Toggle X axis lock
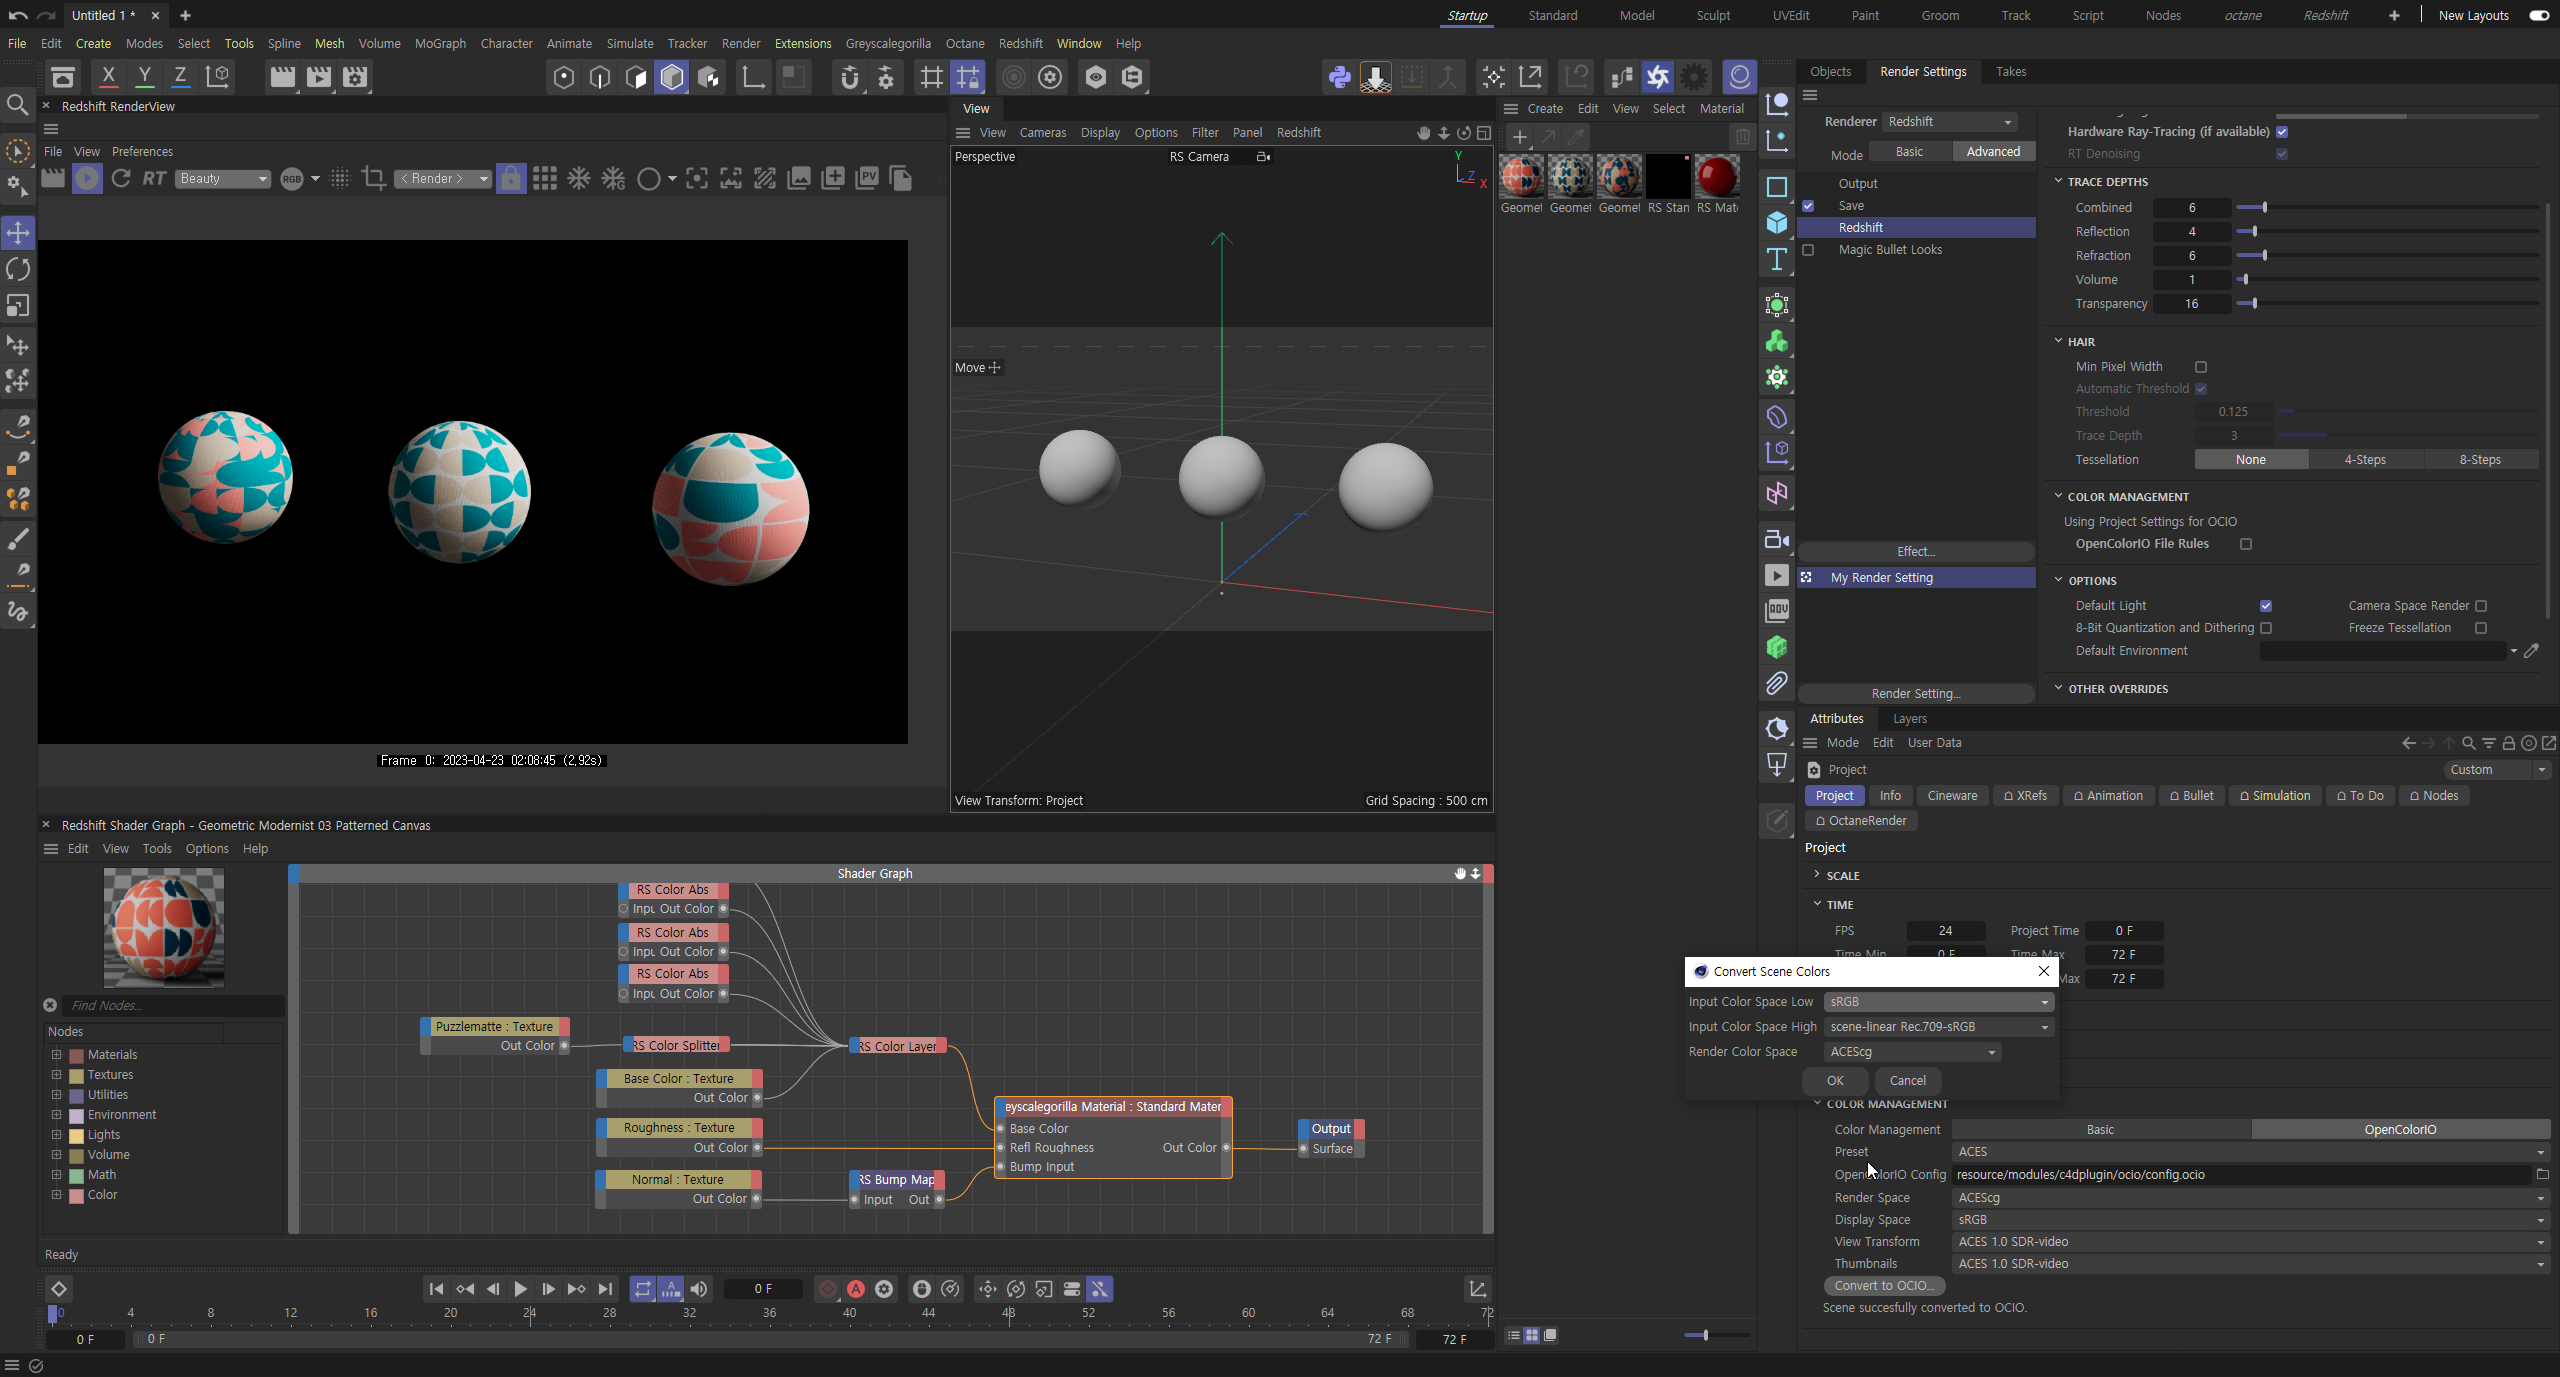Viewport: 2560px width, 1377px height. (x=109, y=76)
